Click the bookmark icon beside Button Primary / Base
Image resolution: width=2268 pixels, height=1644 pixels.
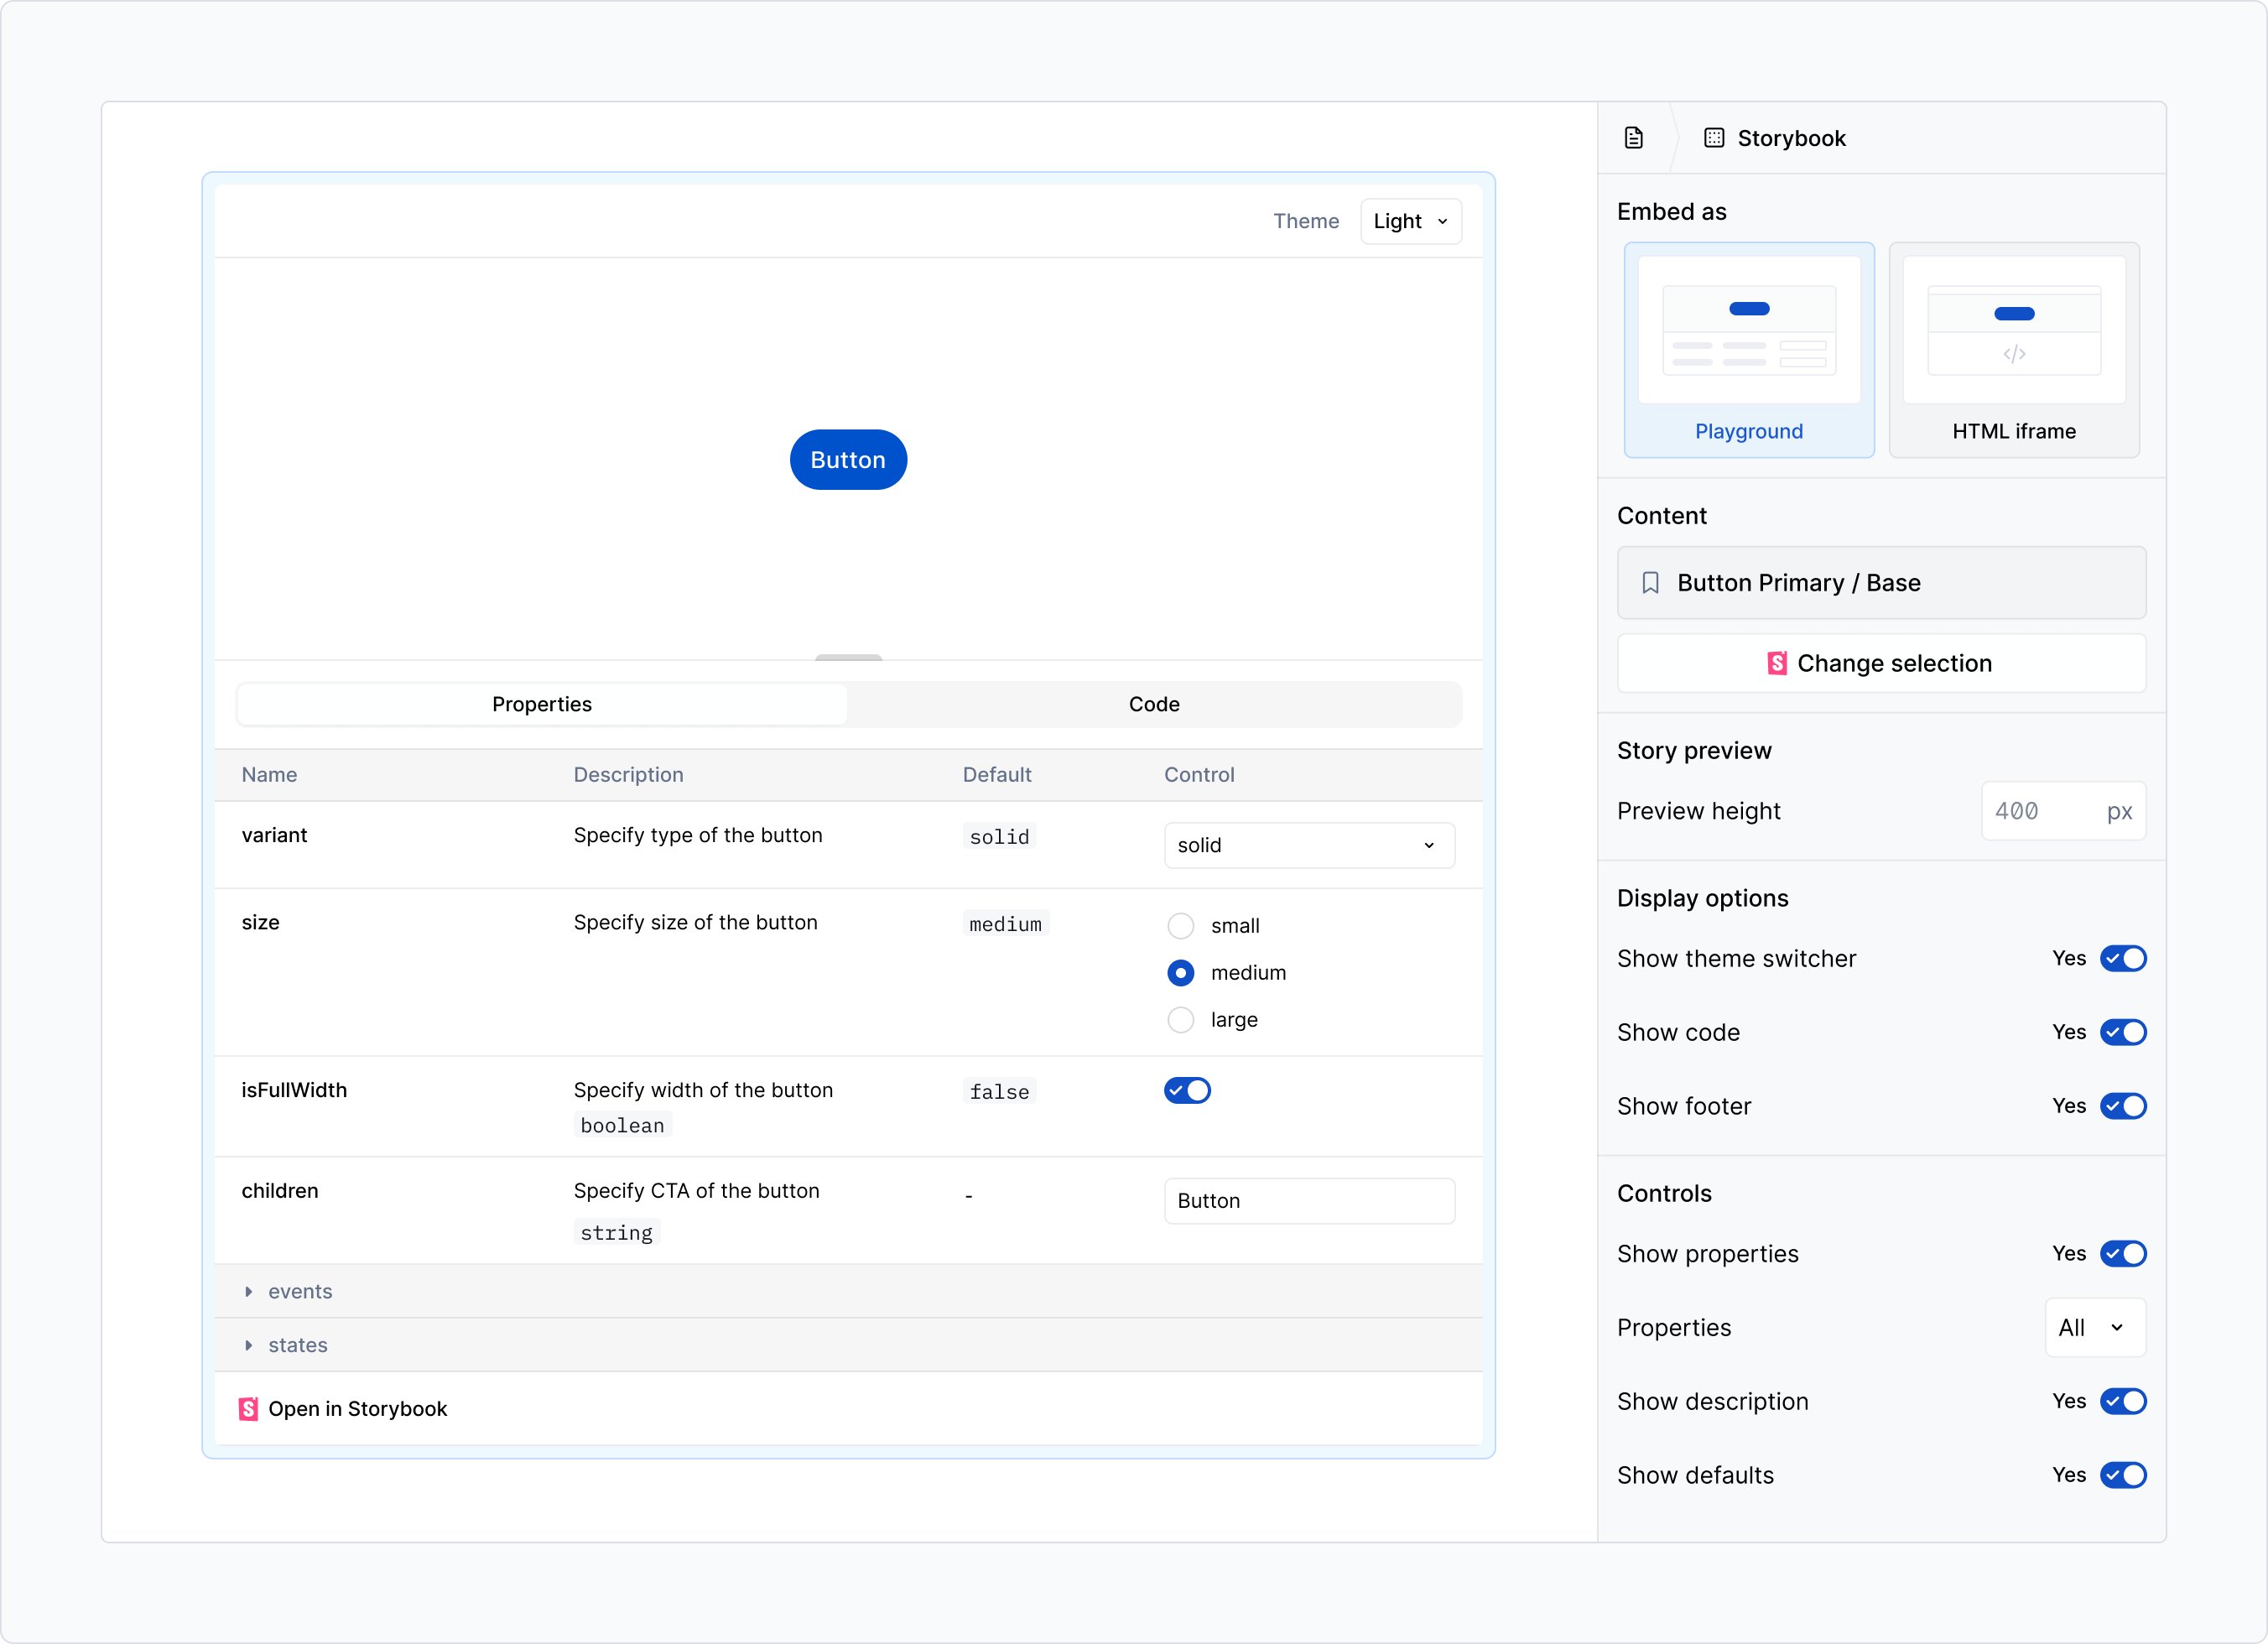coord(1651,583)
